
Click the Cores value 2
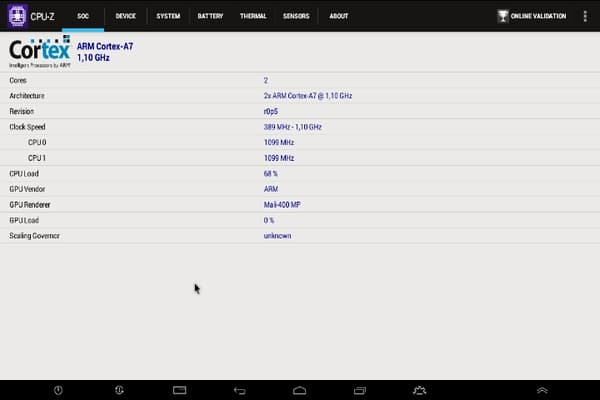pos(266,80)
